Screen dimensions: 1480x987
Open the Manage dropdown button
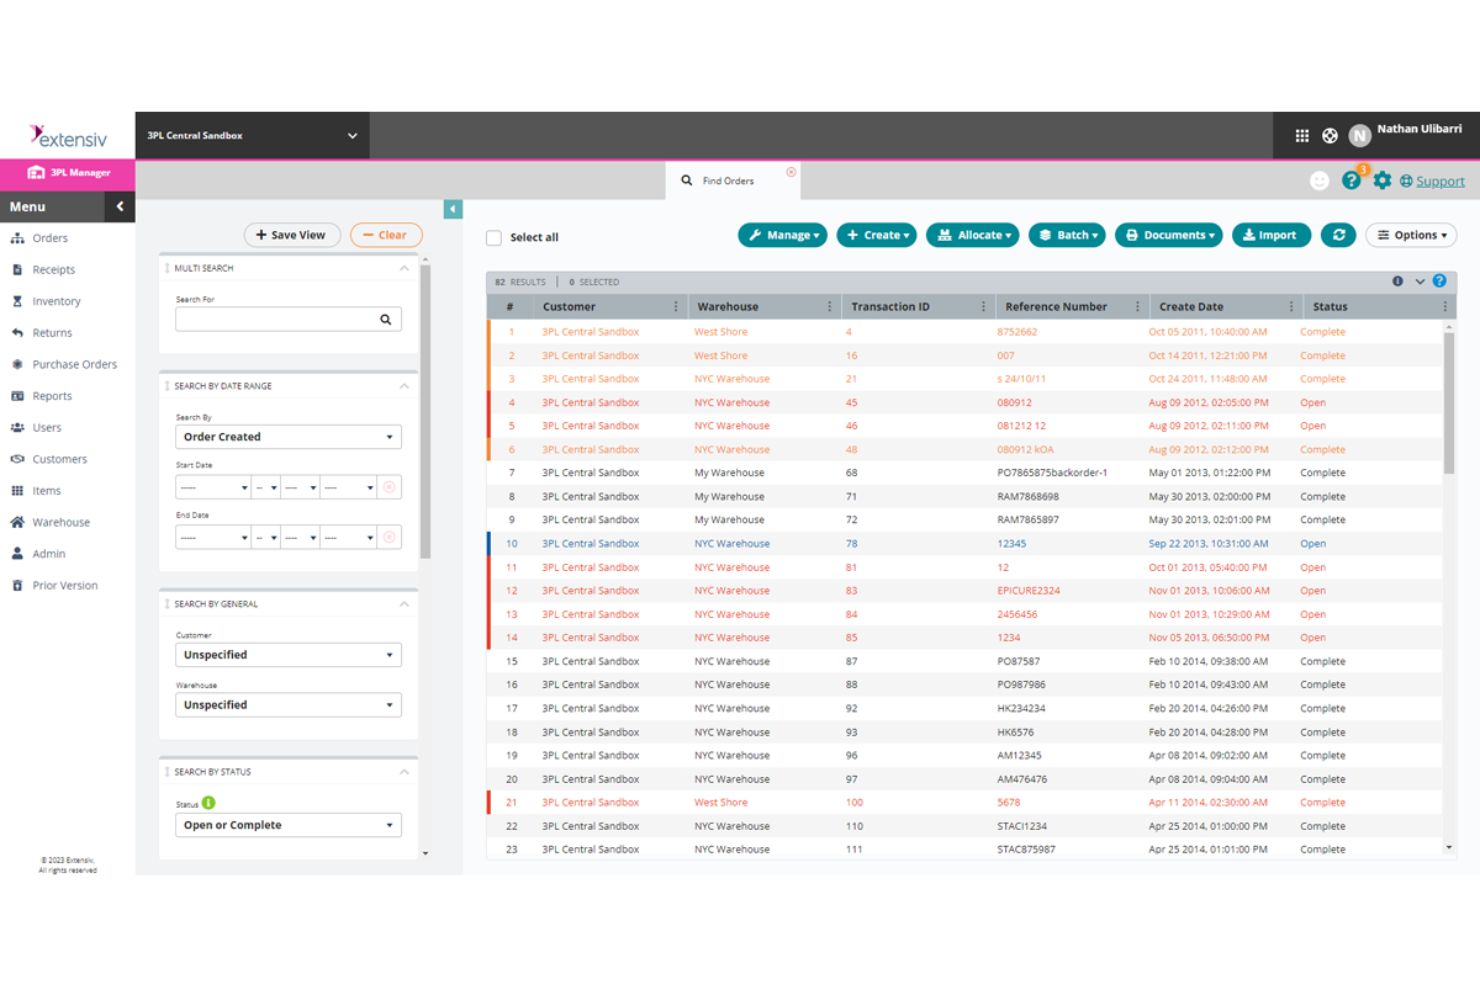click(x=783, y=235)
